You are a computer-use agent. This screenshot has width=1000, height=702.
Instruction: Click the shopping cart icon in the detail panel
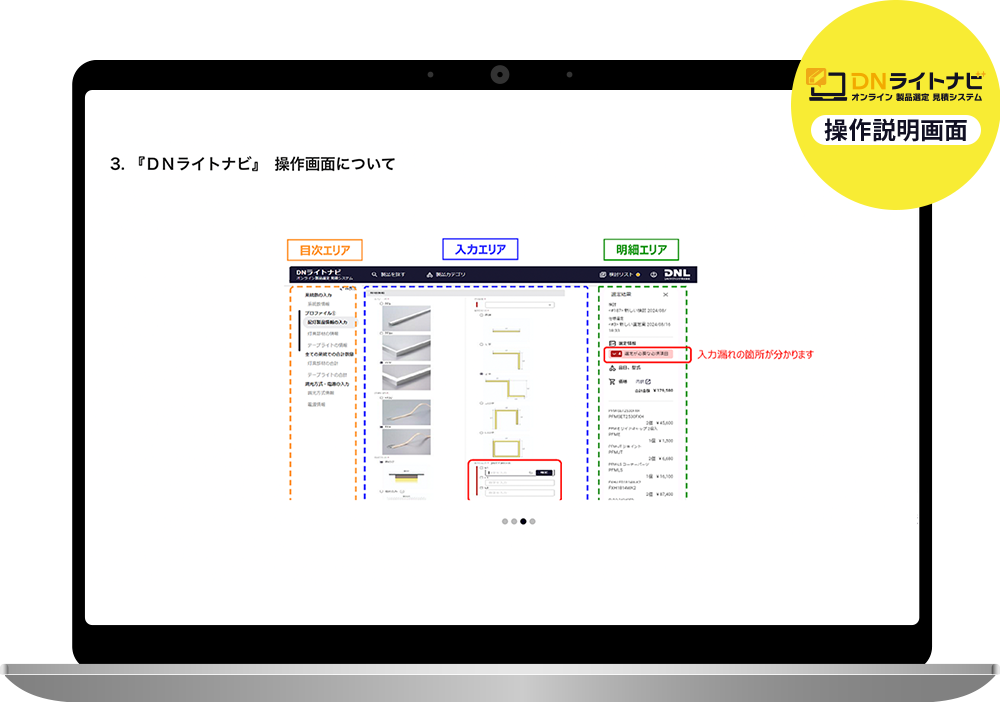click(612, 381)
